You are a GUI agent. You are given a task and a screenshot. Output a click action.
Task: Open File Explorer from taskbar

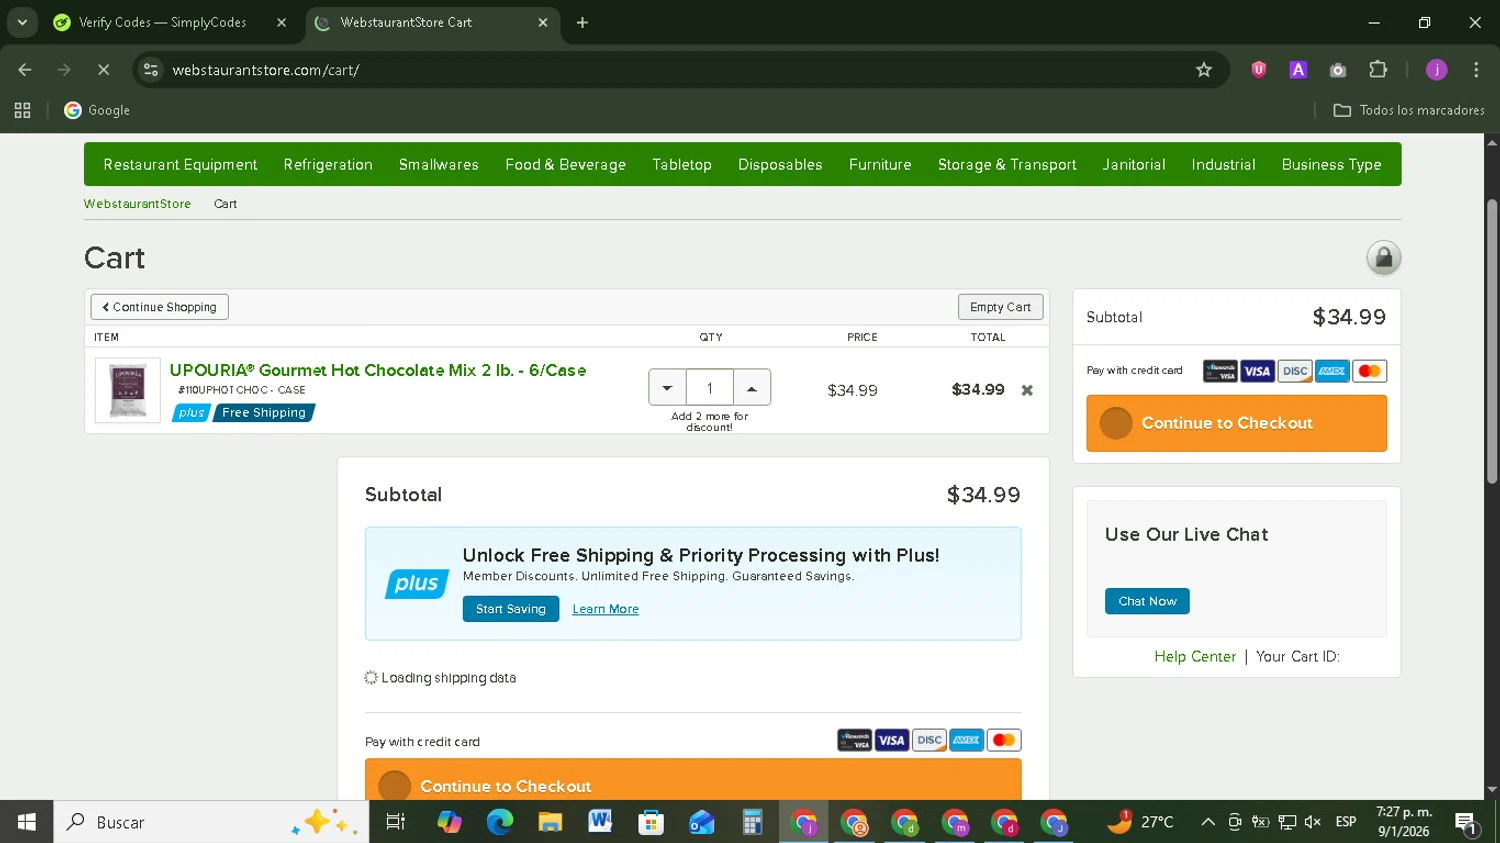point(550,822)
